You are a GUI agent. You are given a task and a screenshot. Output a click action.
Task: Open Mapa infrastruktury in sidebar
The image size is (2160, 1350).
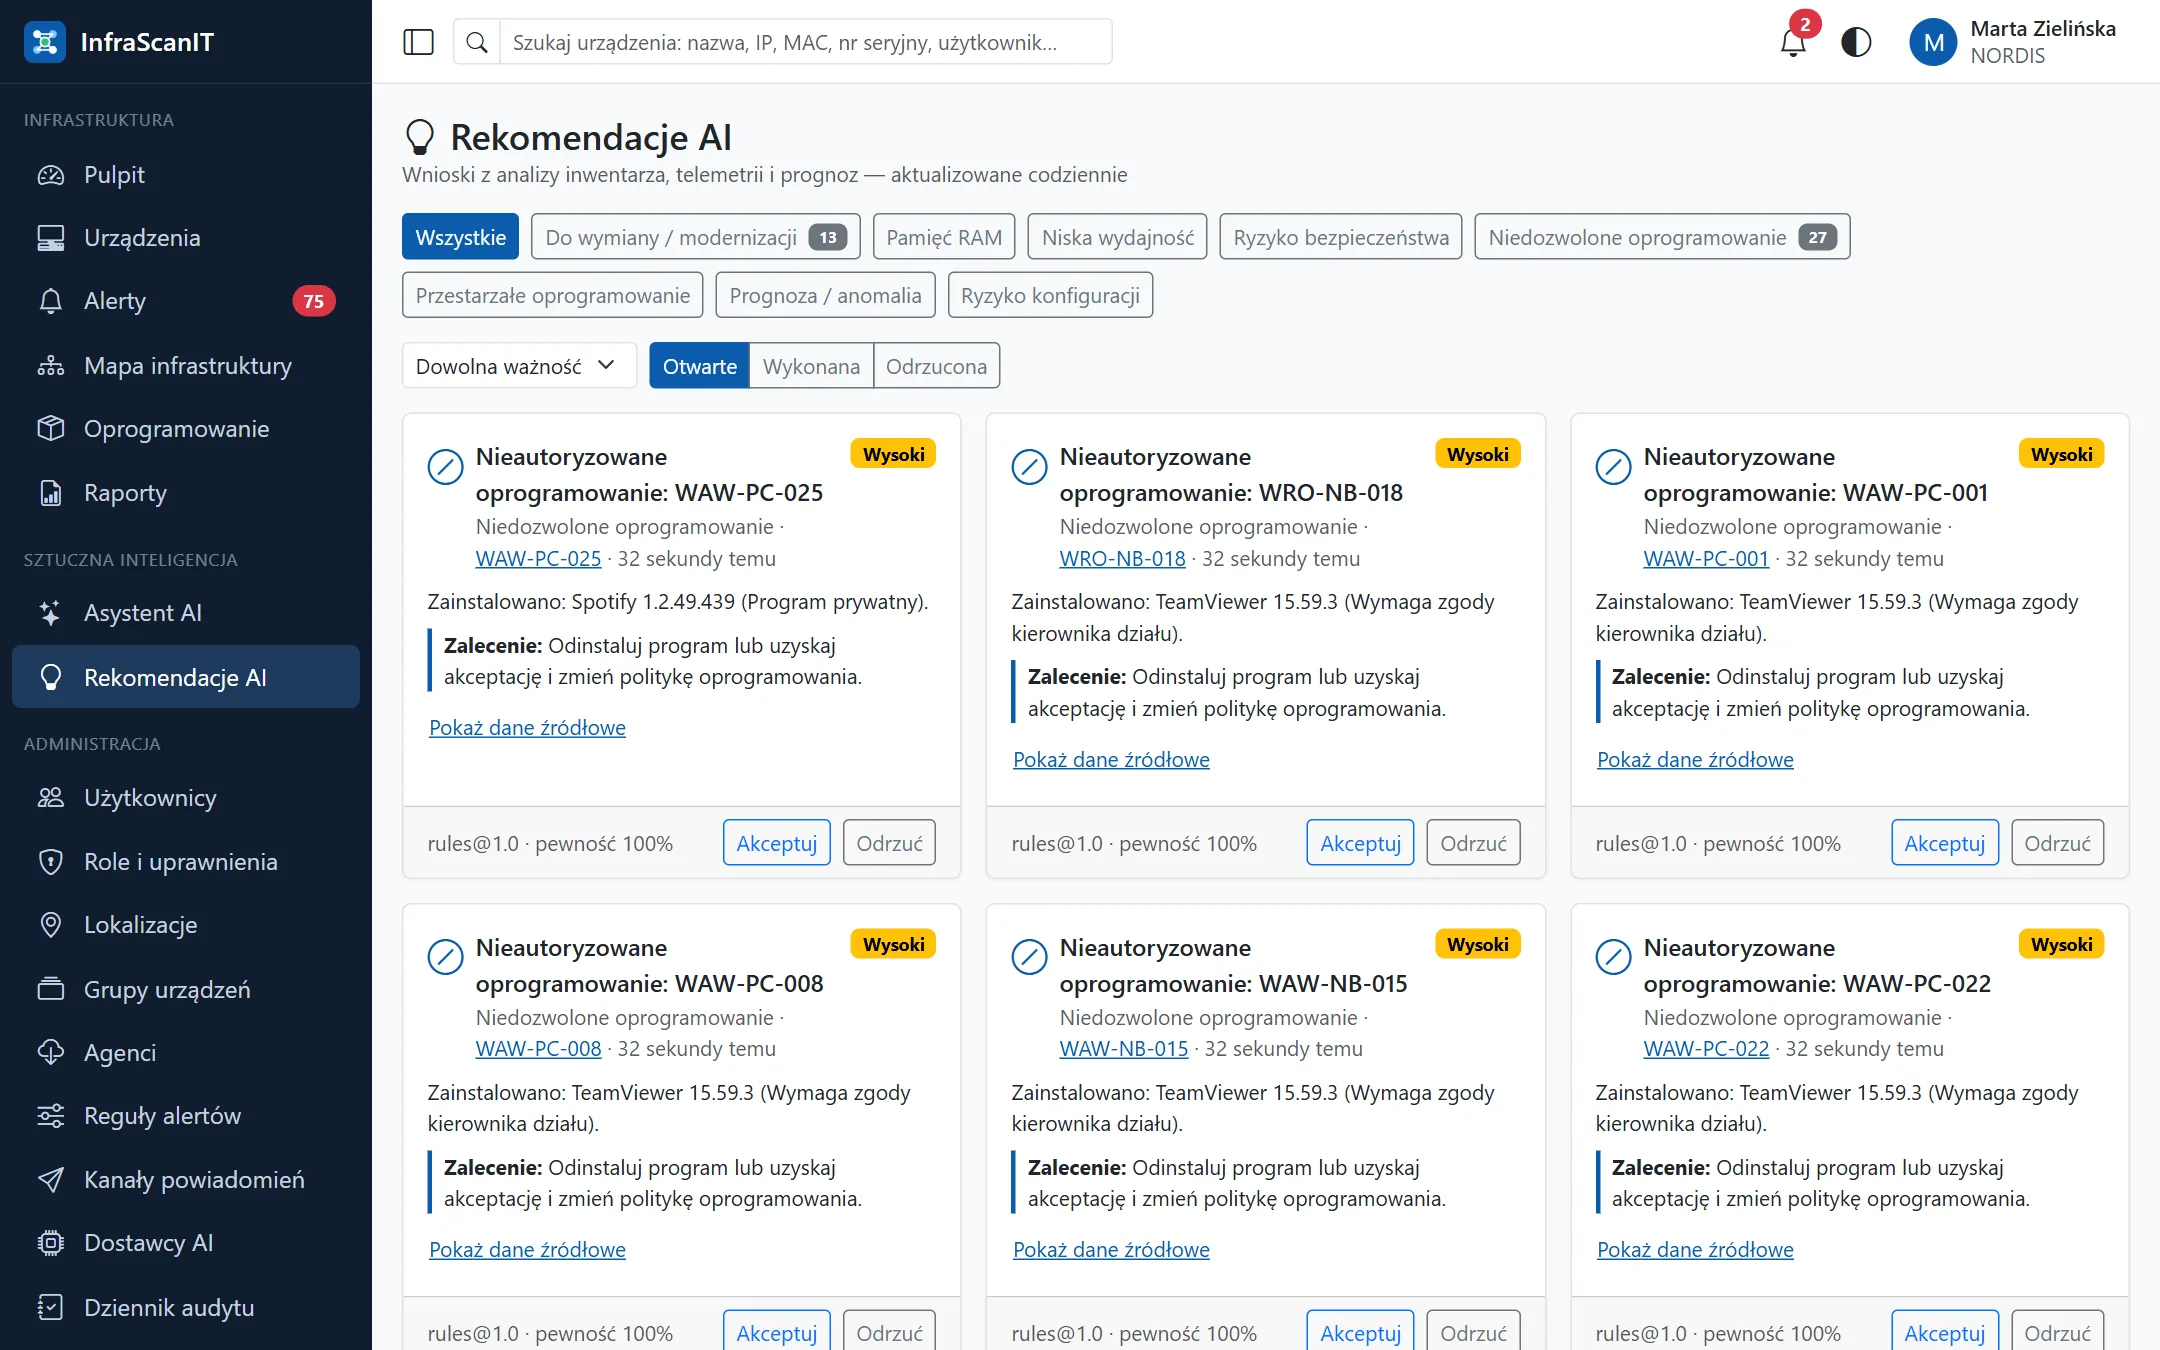186,366
